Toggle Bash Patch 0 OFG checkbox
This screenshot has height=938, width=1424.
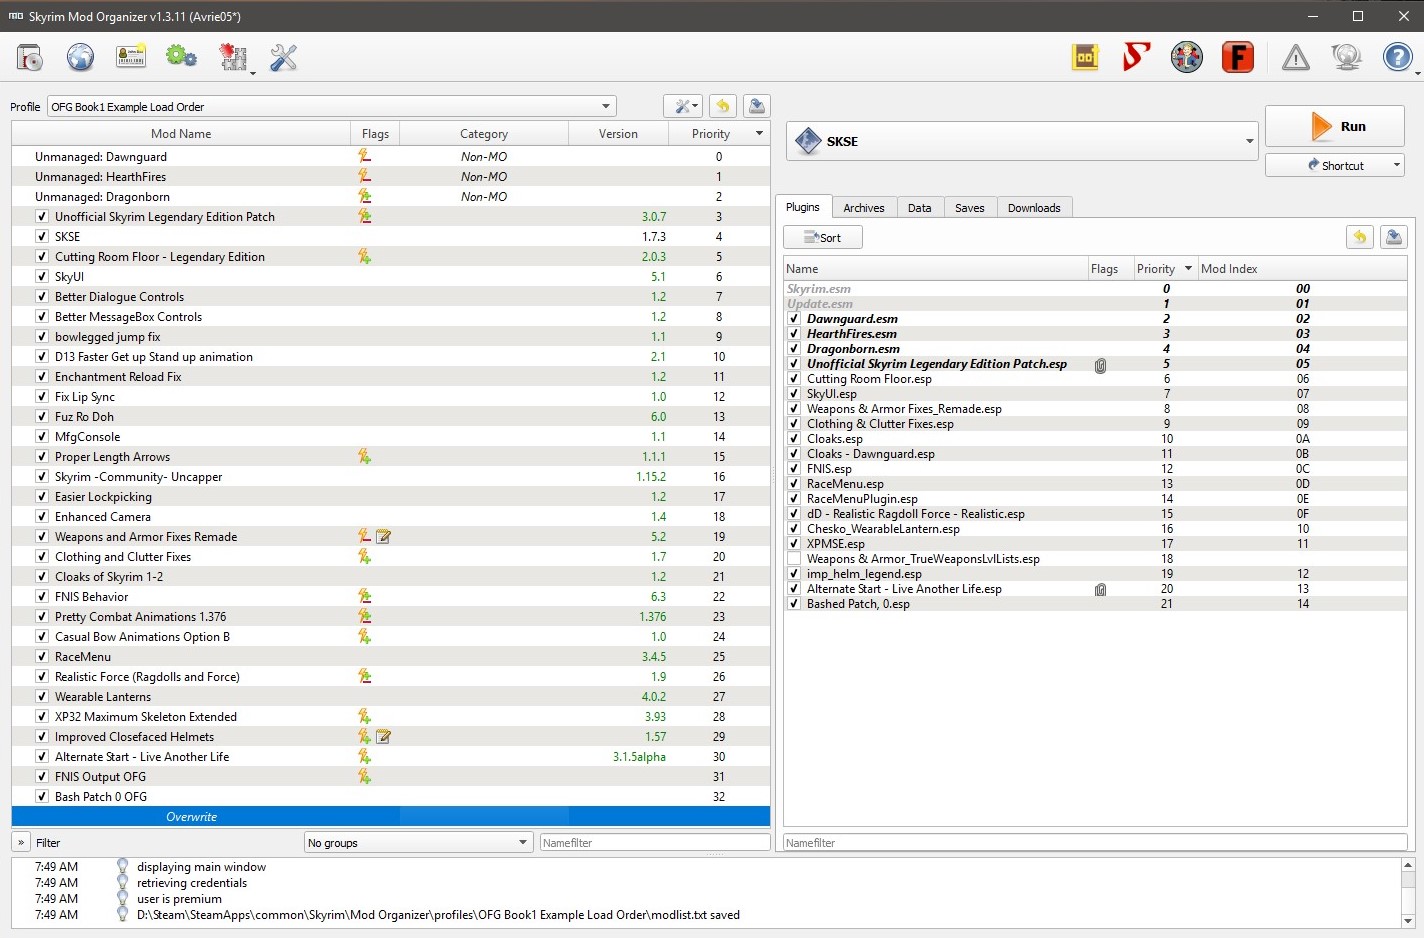(42, 797)
